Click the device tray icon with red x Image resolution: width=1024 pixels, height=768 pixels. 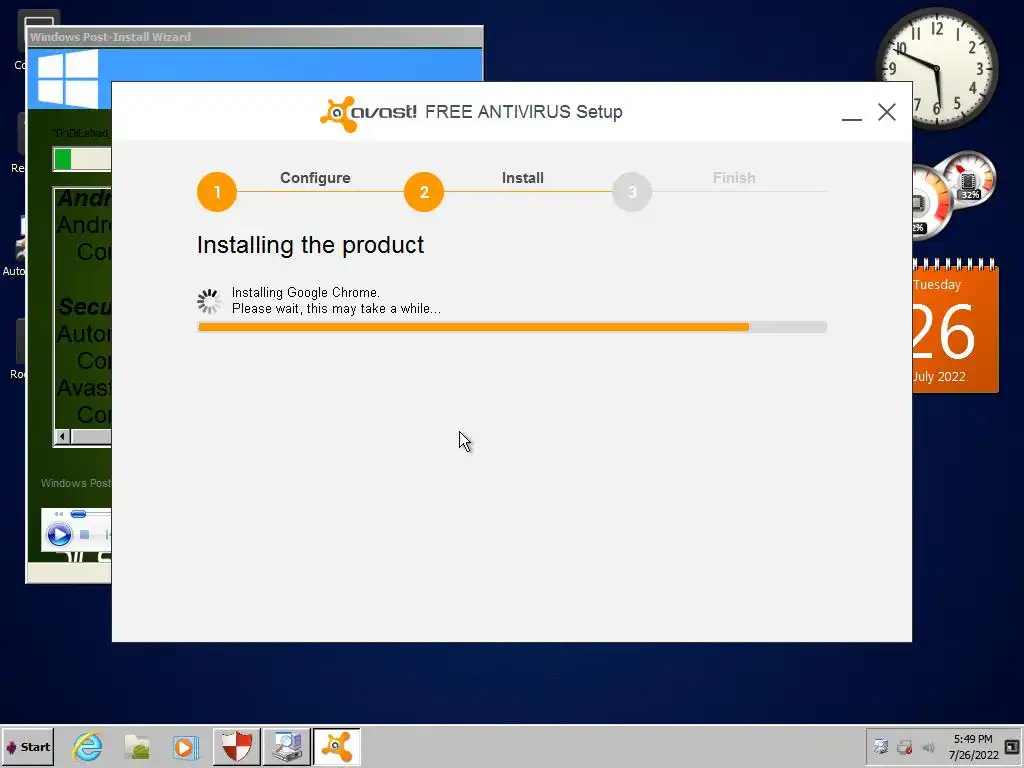(904, 747)
